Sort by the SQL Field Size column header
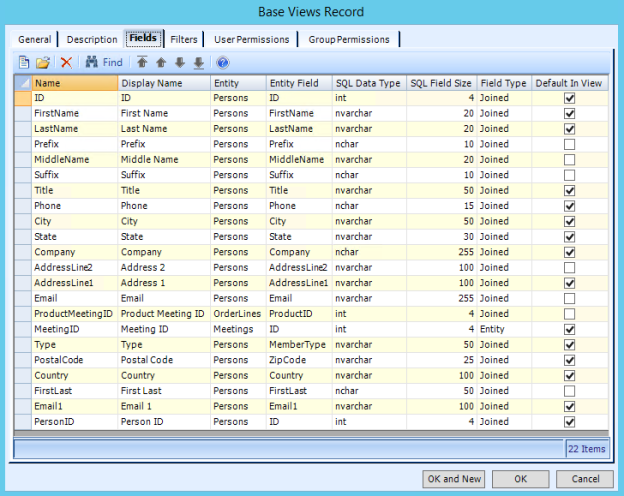This screenshot has width=624, height=496. 441,84
